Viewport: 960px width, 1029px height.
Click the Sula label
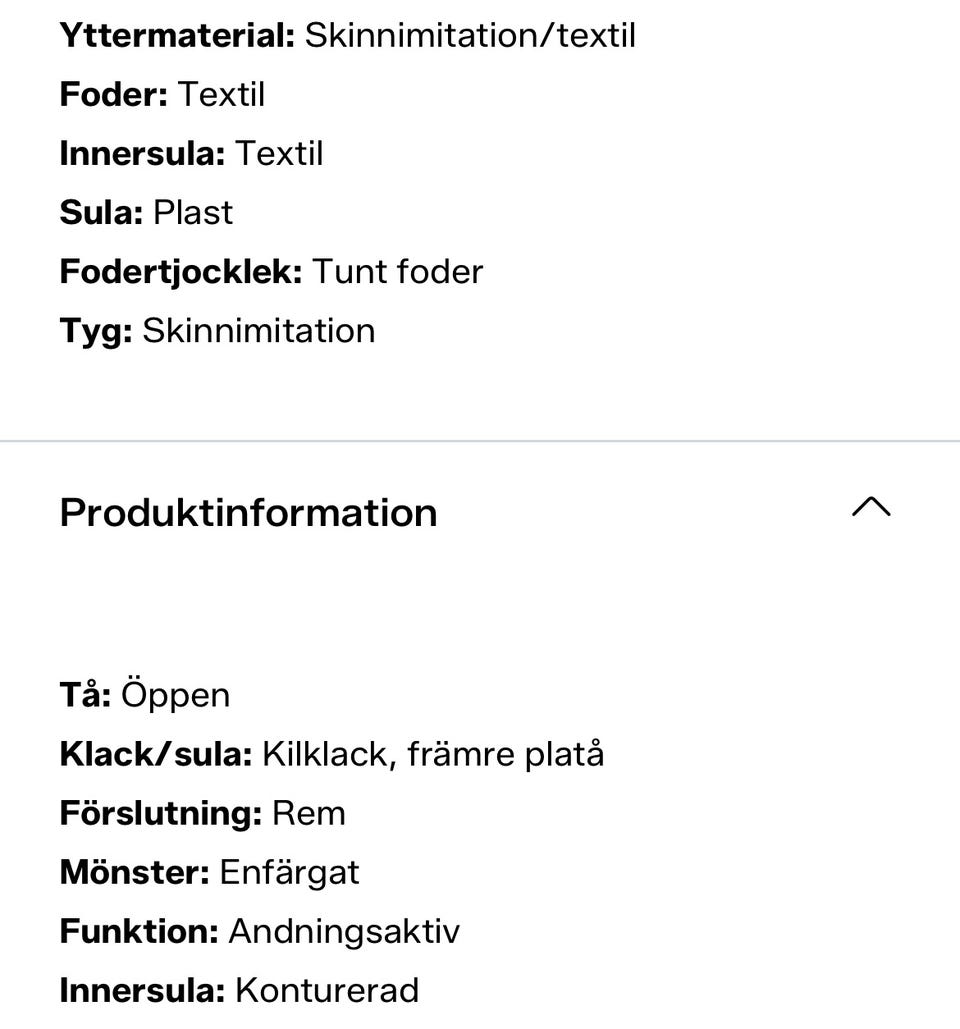point(101,213)
